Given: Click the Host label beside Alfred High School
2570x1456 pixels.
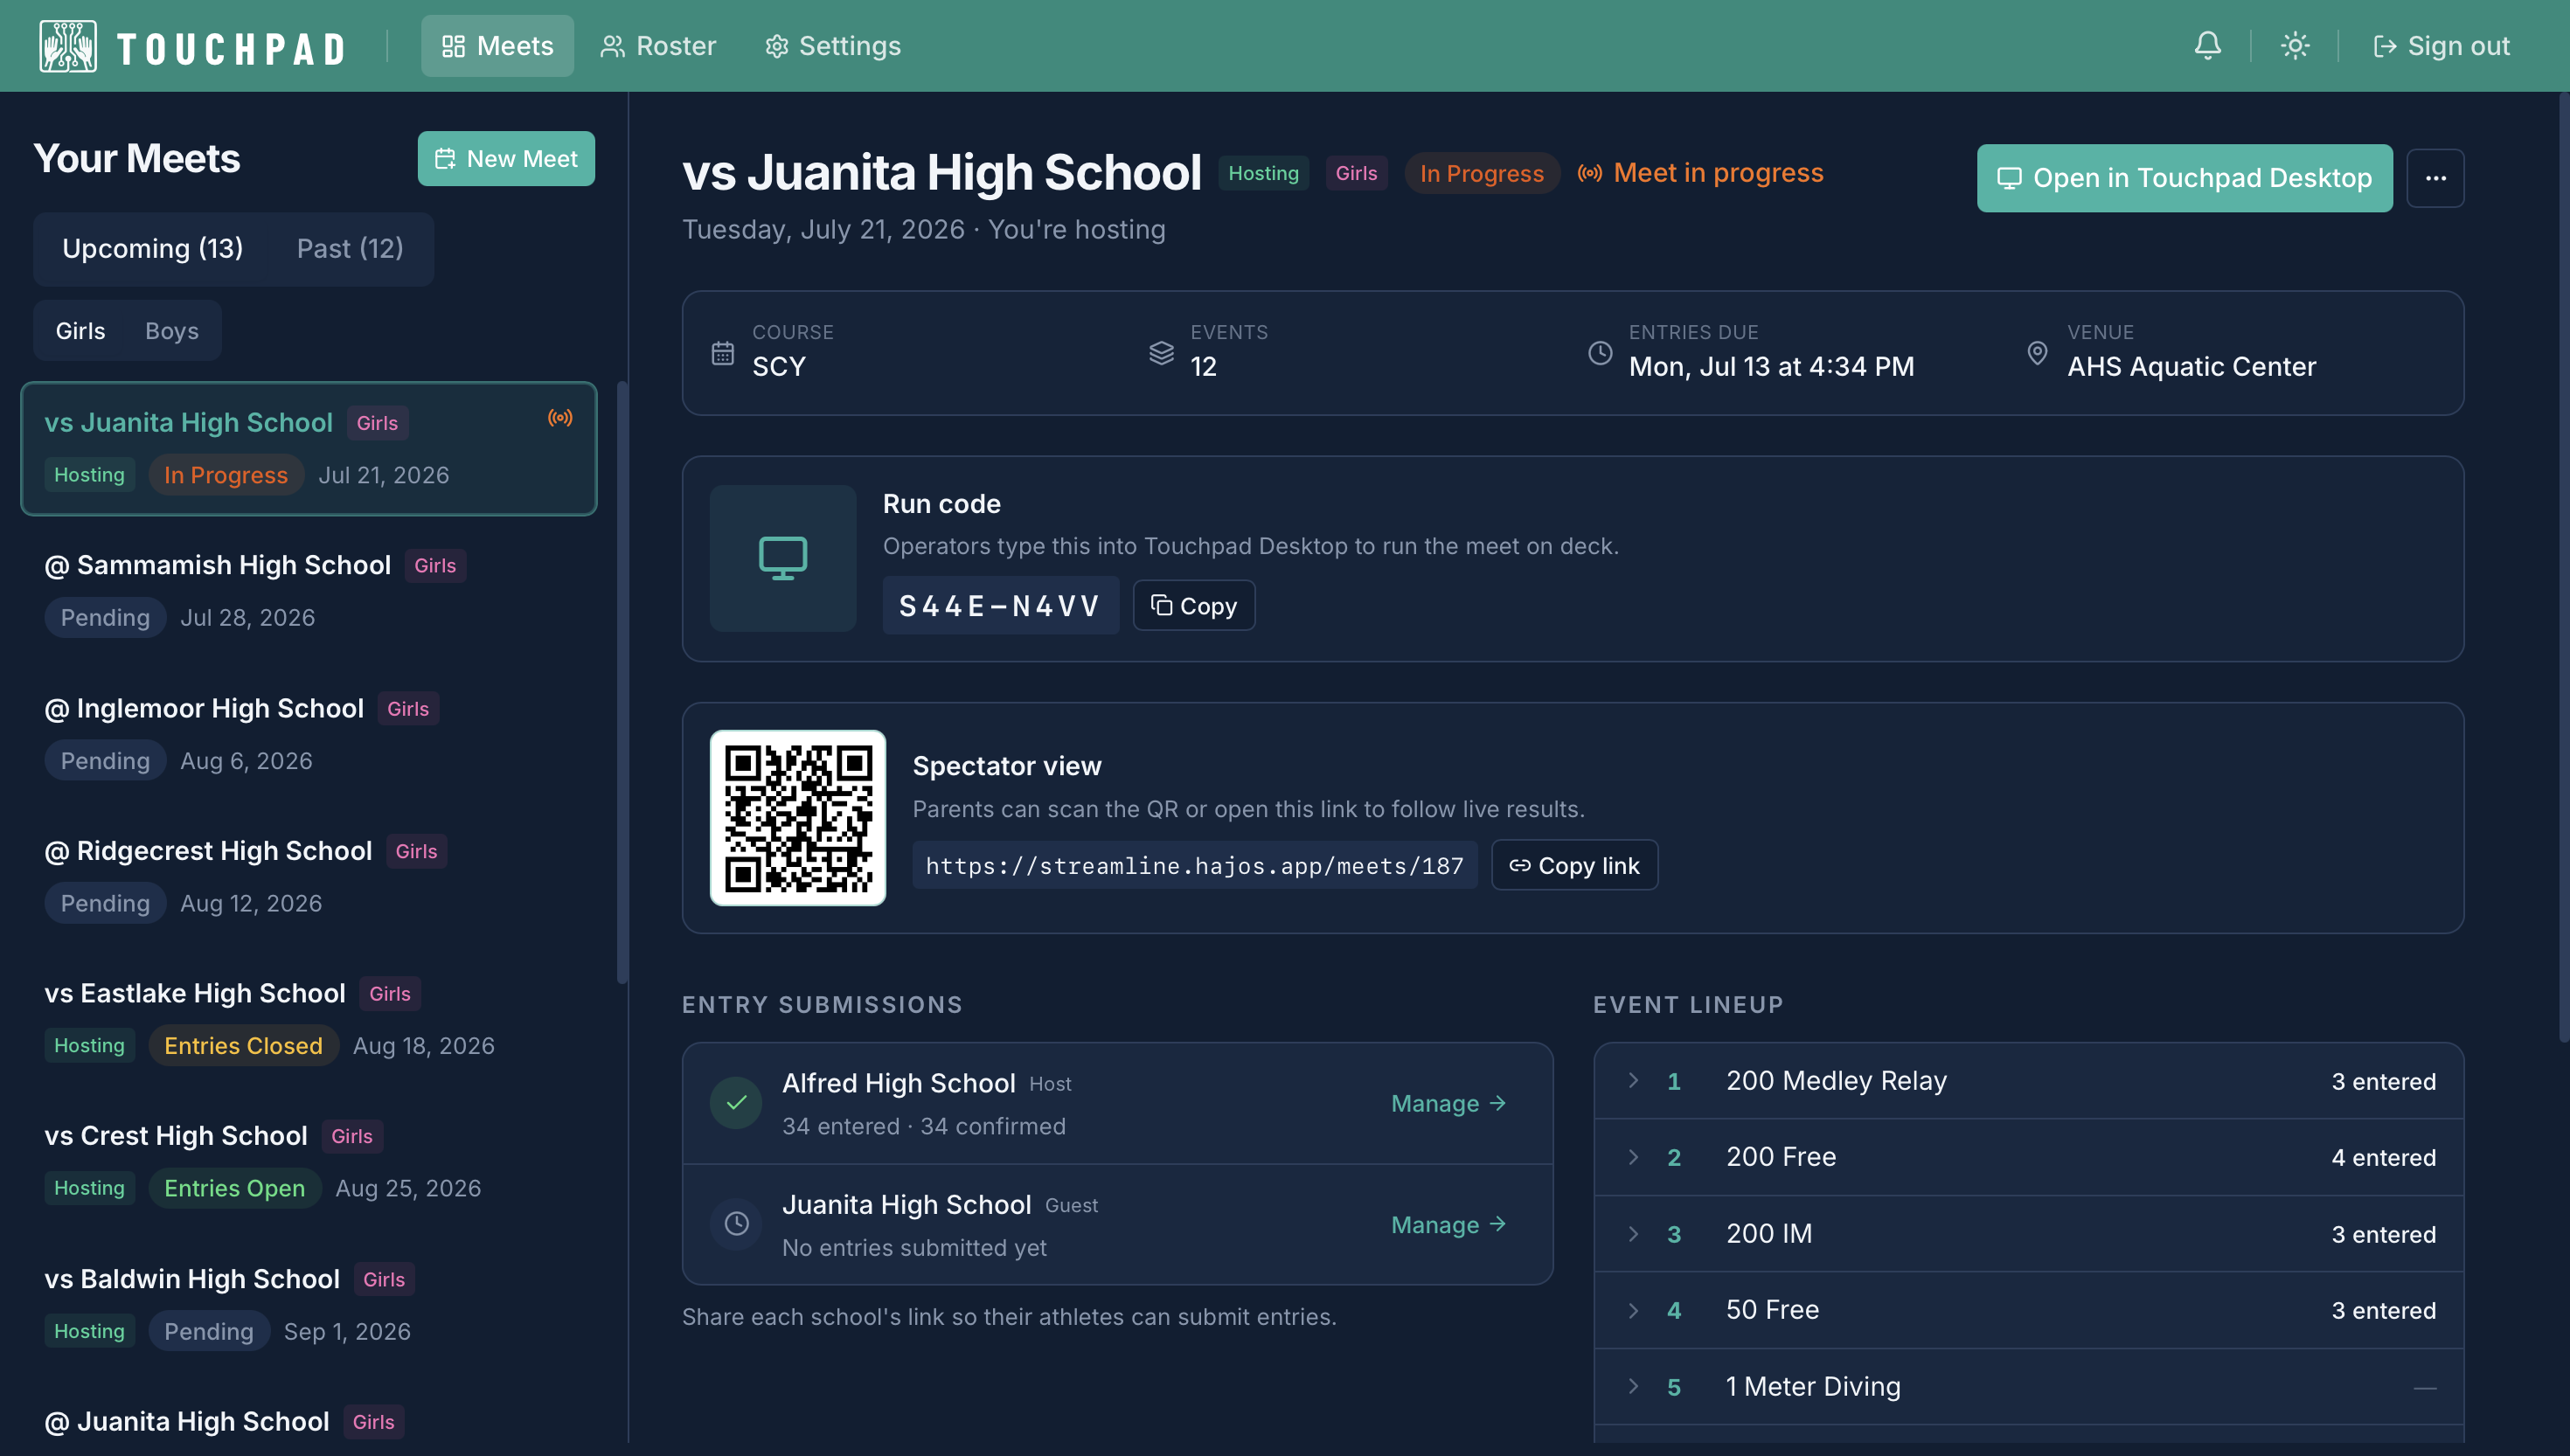Looking at the screenshot, I should [x=1050, y=1083].
